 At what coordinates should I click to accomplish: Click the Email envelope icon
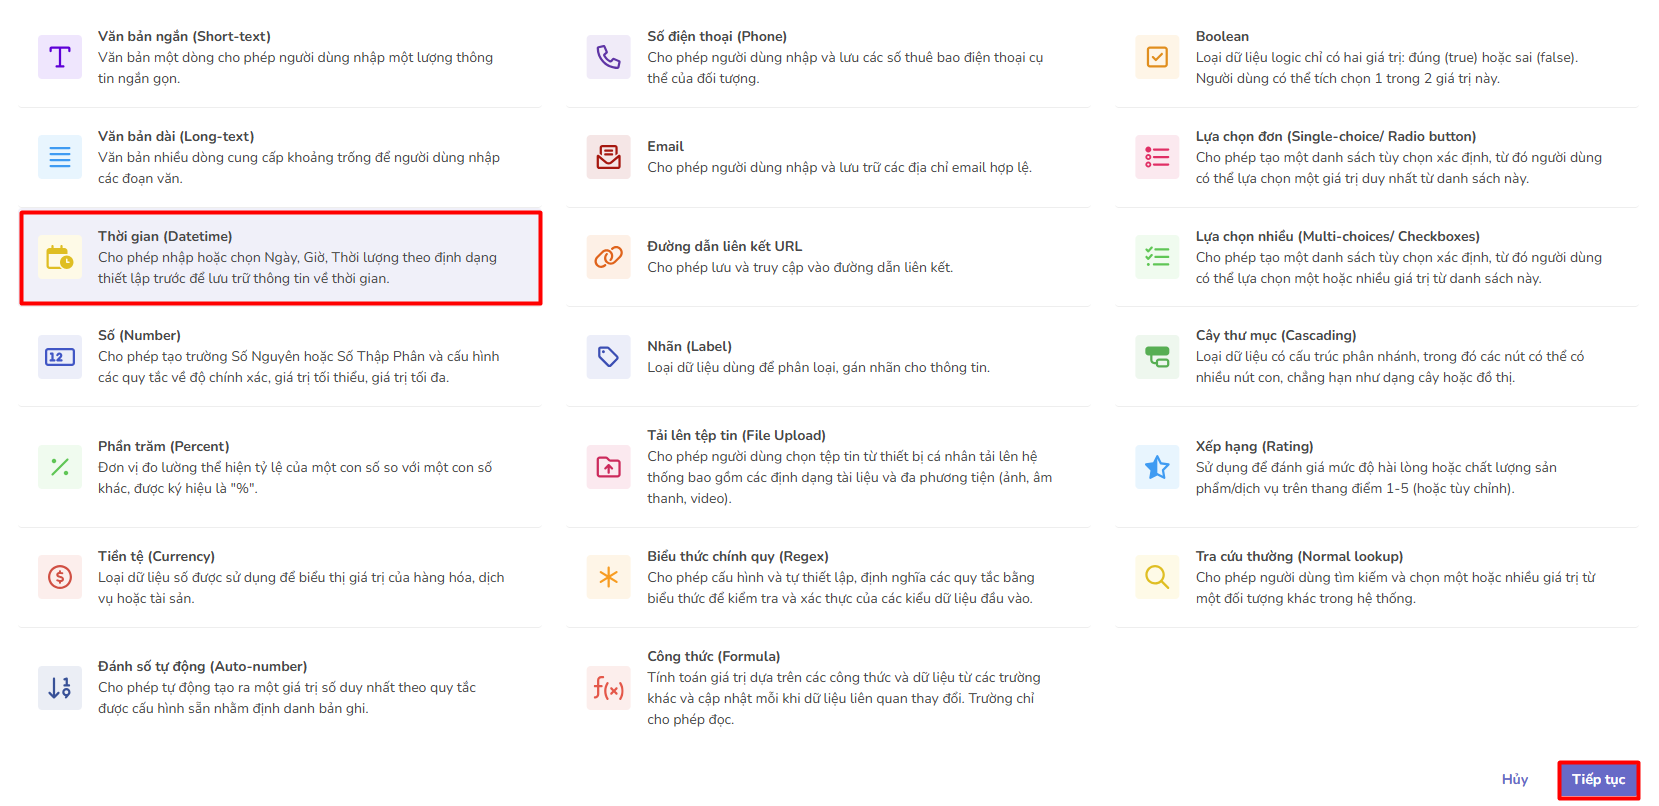tap(608, 157)
